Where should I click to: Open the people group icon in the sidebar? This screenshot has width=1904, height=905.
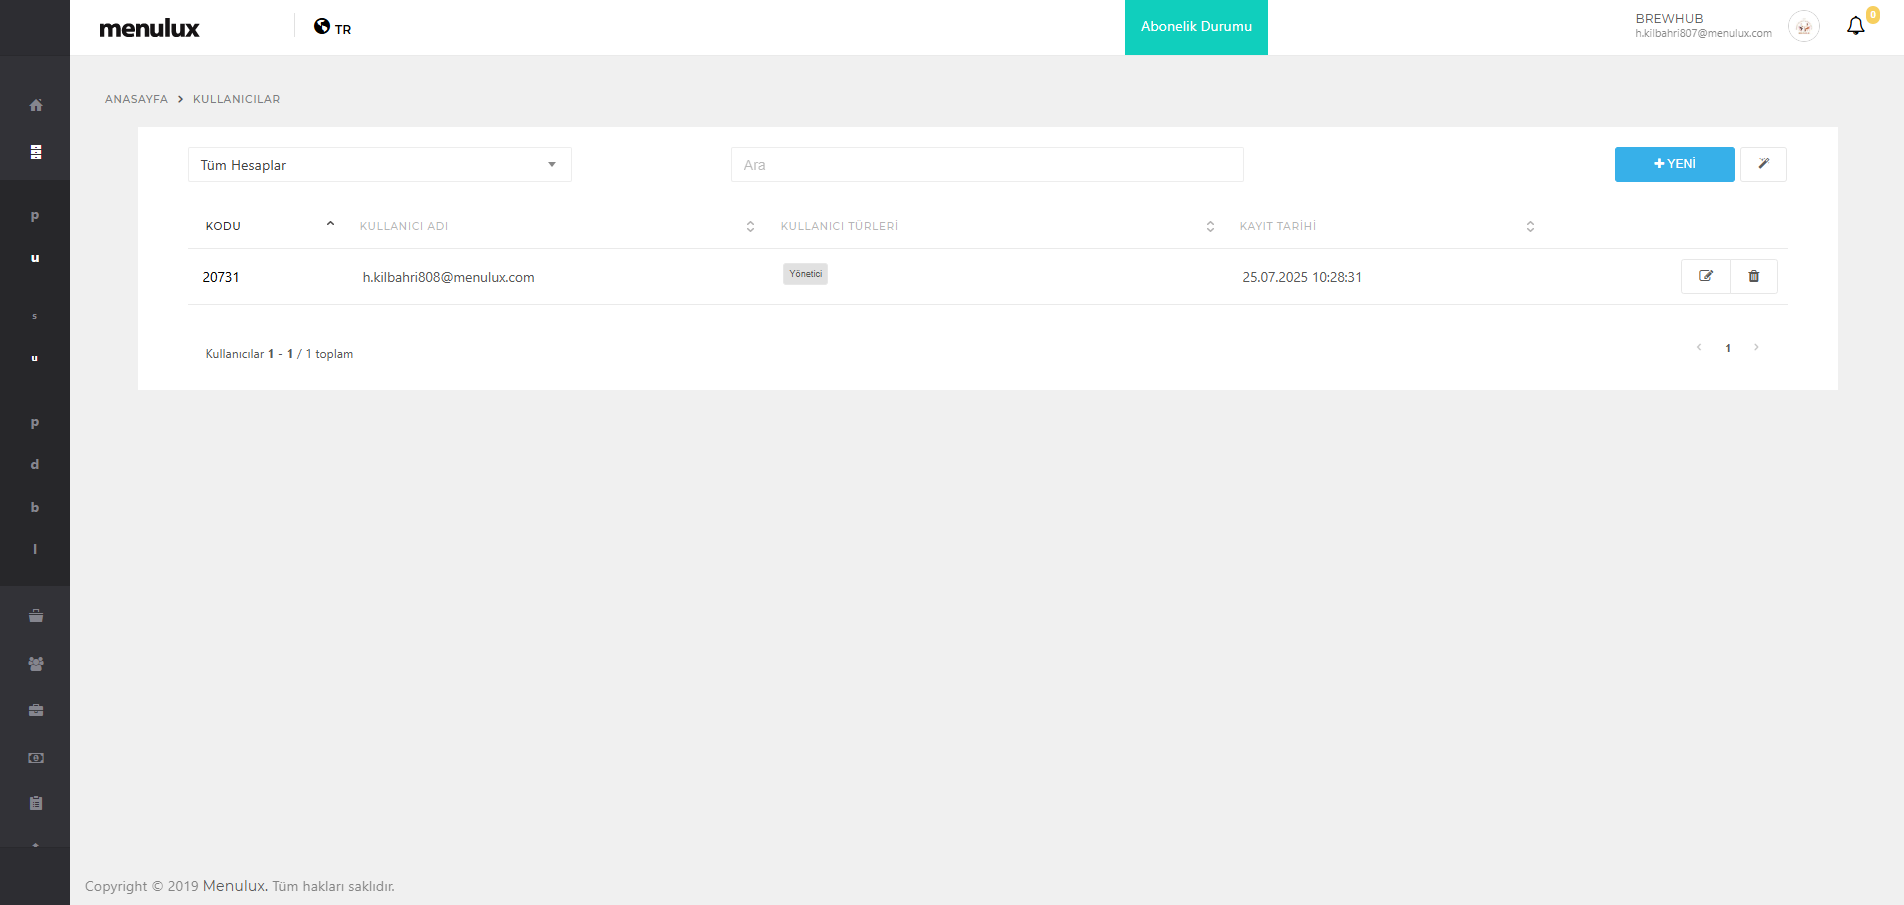36,663
